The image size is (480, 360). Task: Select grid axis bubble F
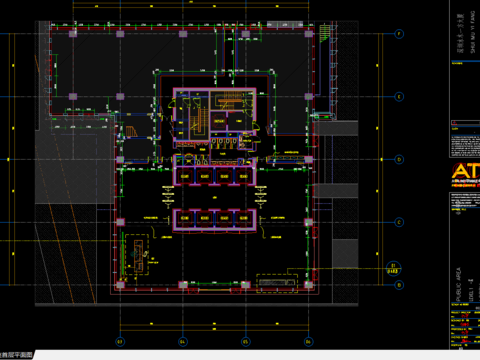click(x=399, y=34)
